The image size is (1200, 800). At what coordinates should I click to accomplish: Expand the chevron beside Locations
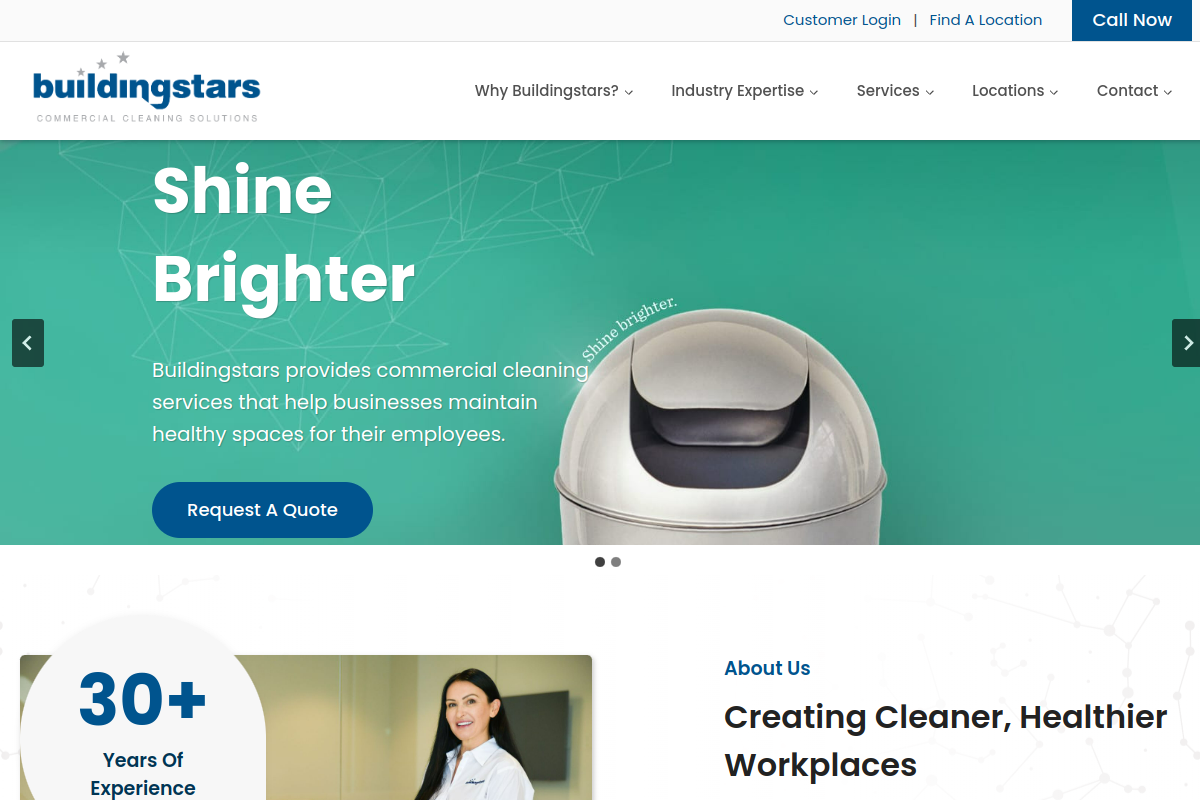[1054, 92]
